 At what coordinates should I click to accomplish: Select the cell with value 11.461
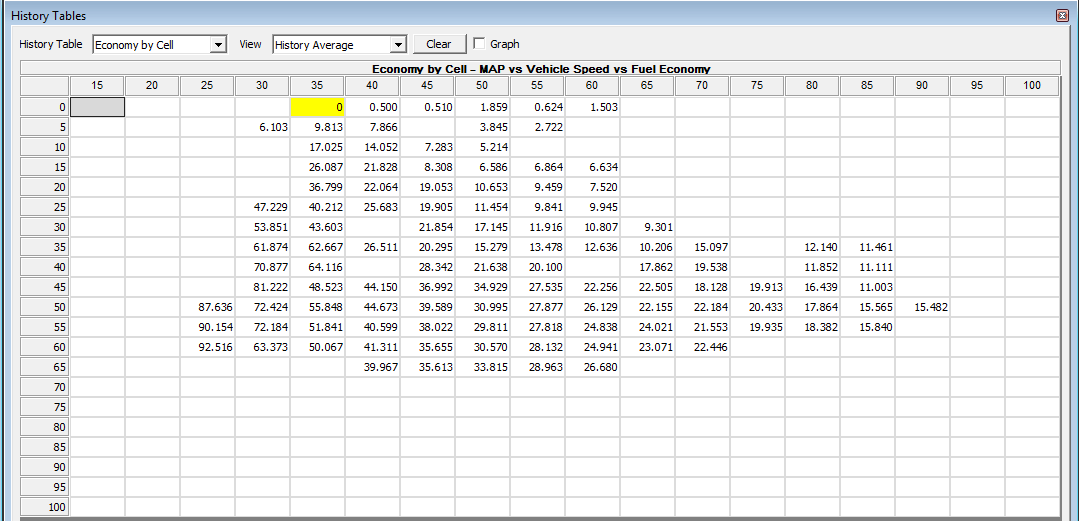[x=867, y=247]
